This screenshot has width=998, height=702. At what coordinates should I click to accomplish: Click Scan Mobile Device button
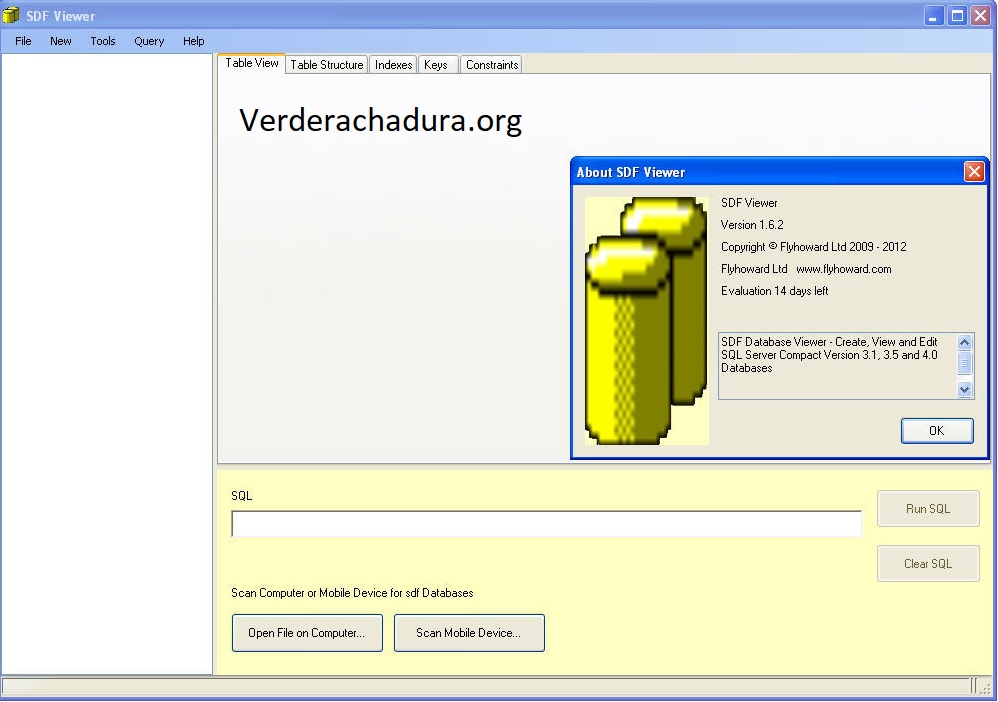coord(469,633)
